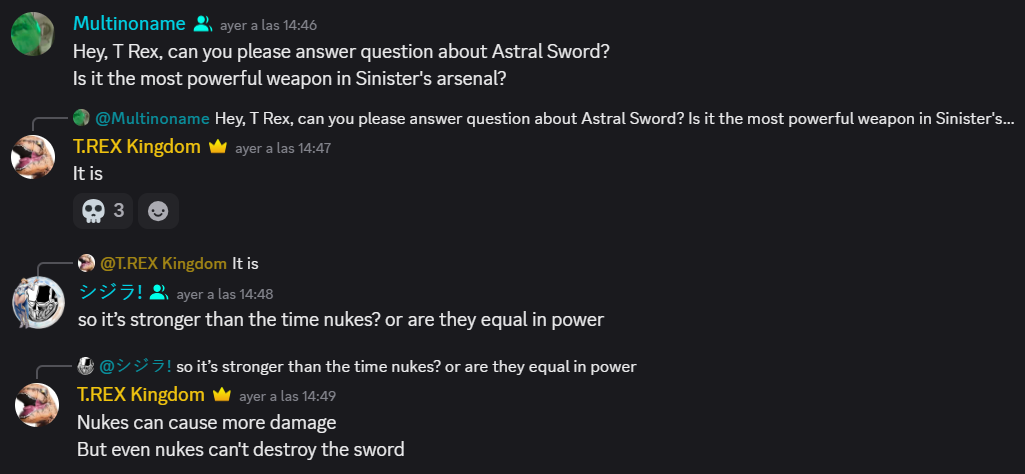Click the role icon beside Multinoname's name
1025x474 pixels.
point(203,24)
